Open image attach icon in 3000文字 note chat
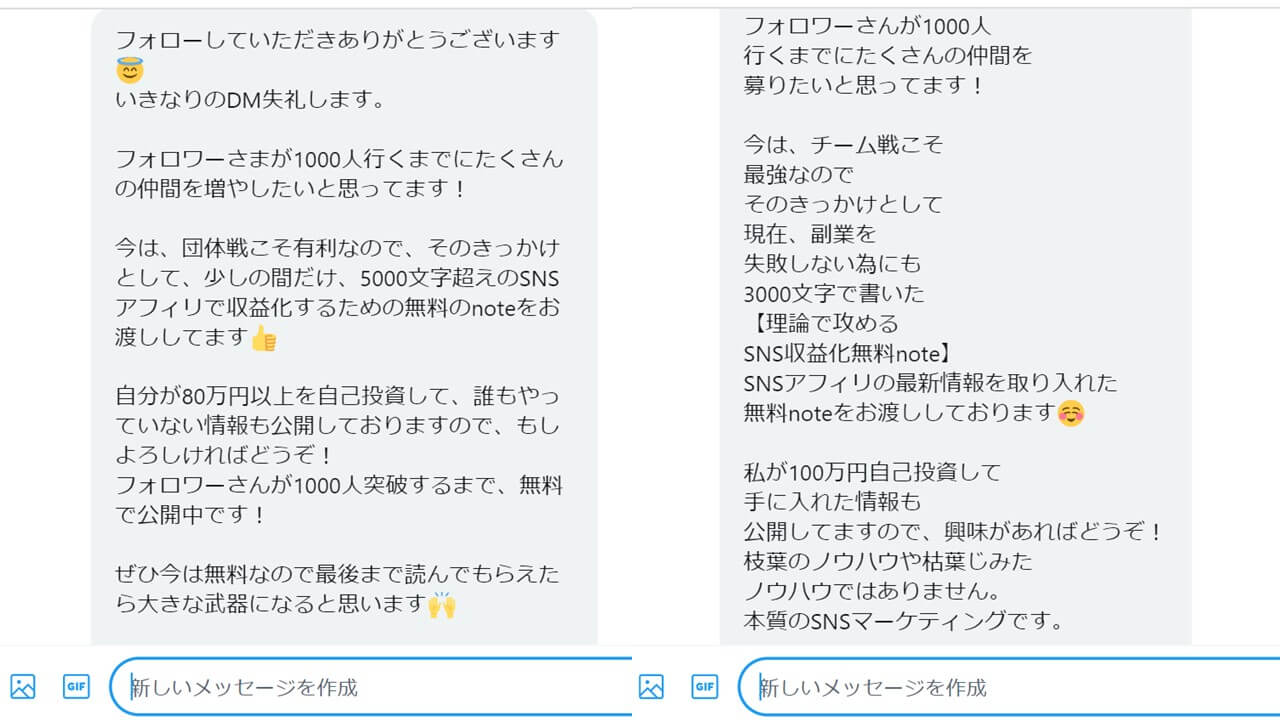Viewport: 1280px width, 720px height. click(651, 686)
